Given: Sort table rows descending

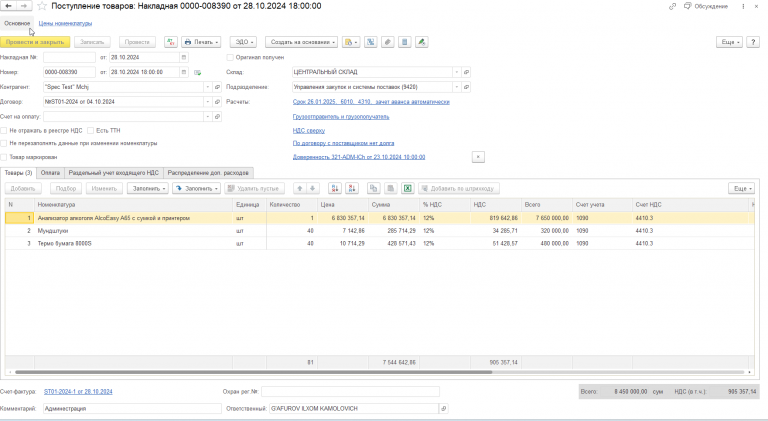Looking at the screenshot, I should (352, 188).
